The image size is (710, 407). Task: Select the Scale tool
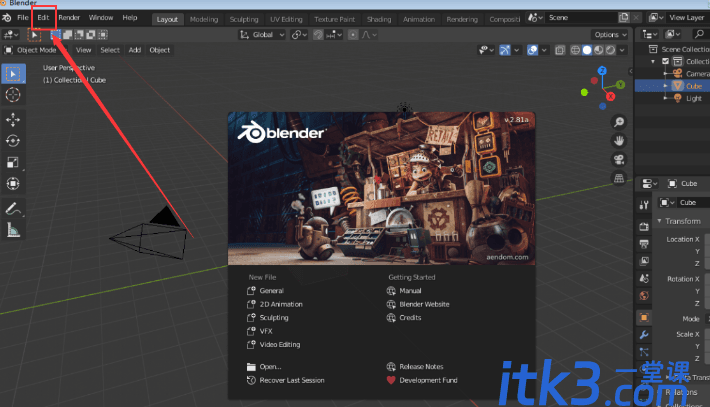(x=13, y=162)
